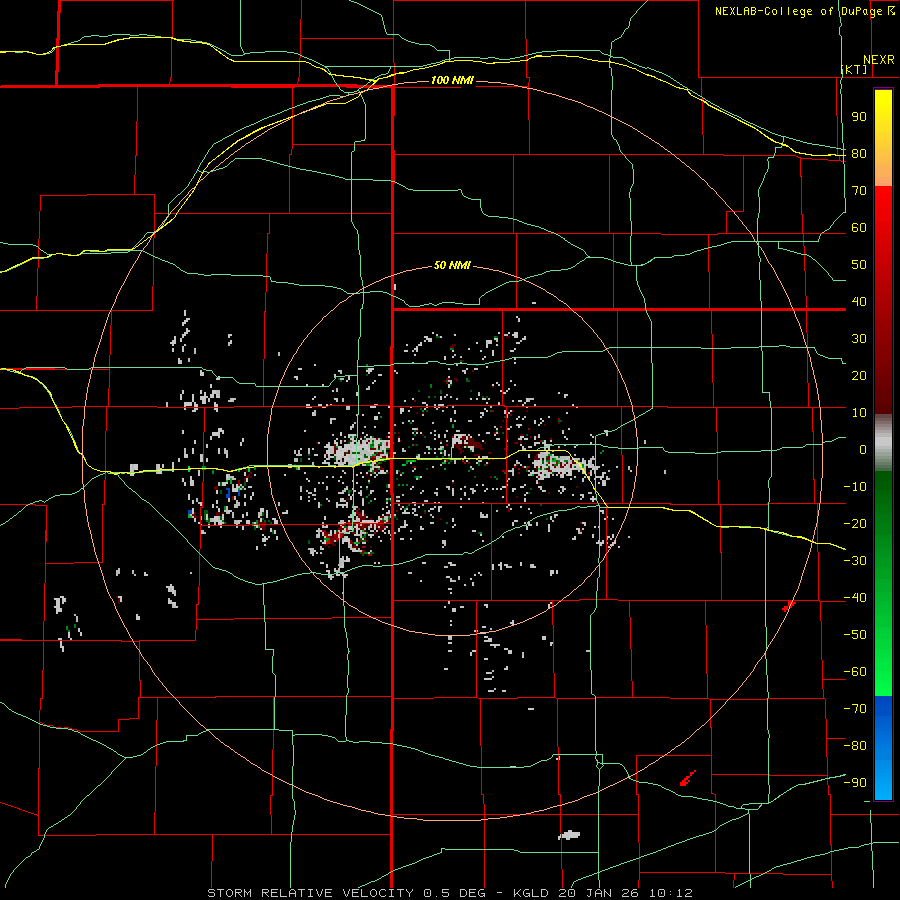Click the -90 value on velocity scale
The width and height of the screenshot is (900, 900).
(x=855, y=782)
